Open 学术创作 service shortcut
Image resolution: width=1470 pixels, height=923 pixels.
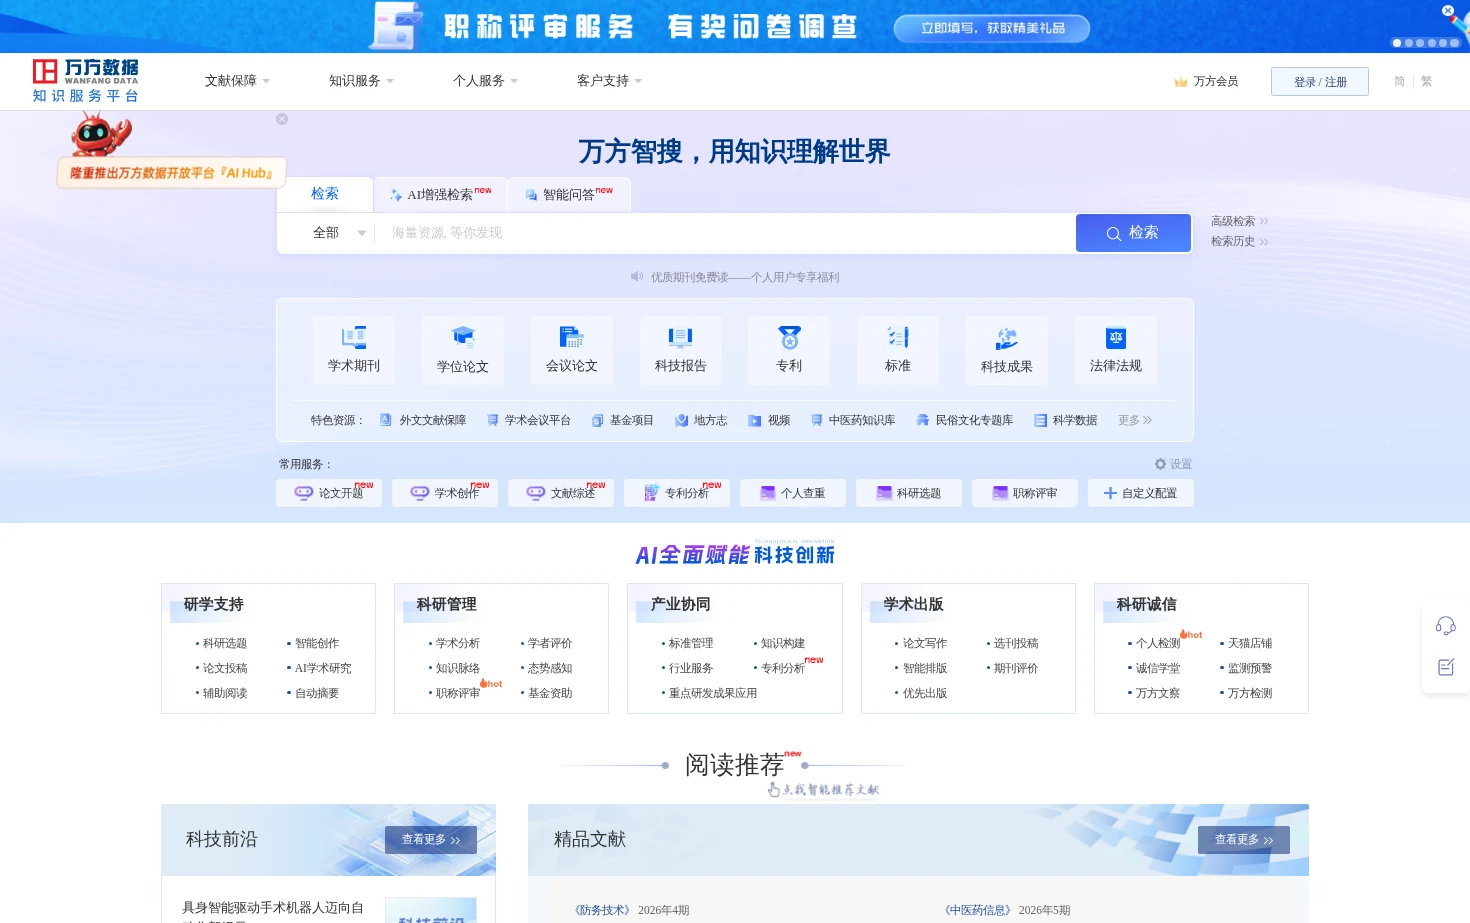pyautogui.click(x=445, y=493)
